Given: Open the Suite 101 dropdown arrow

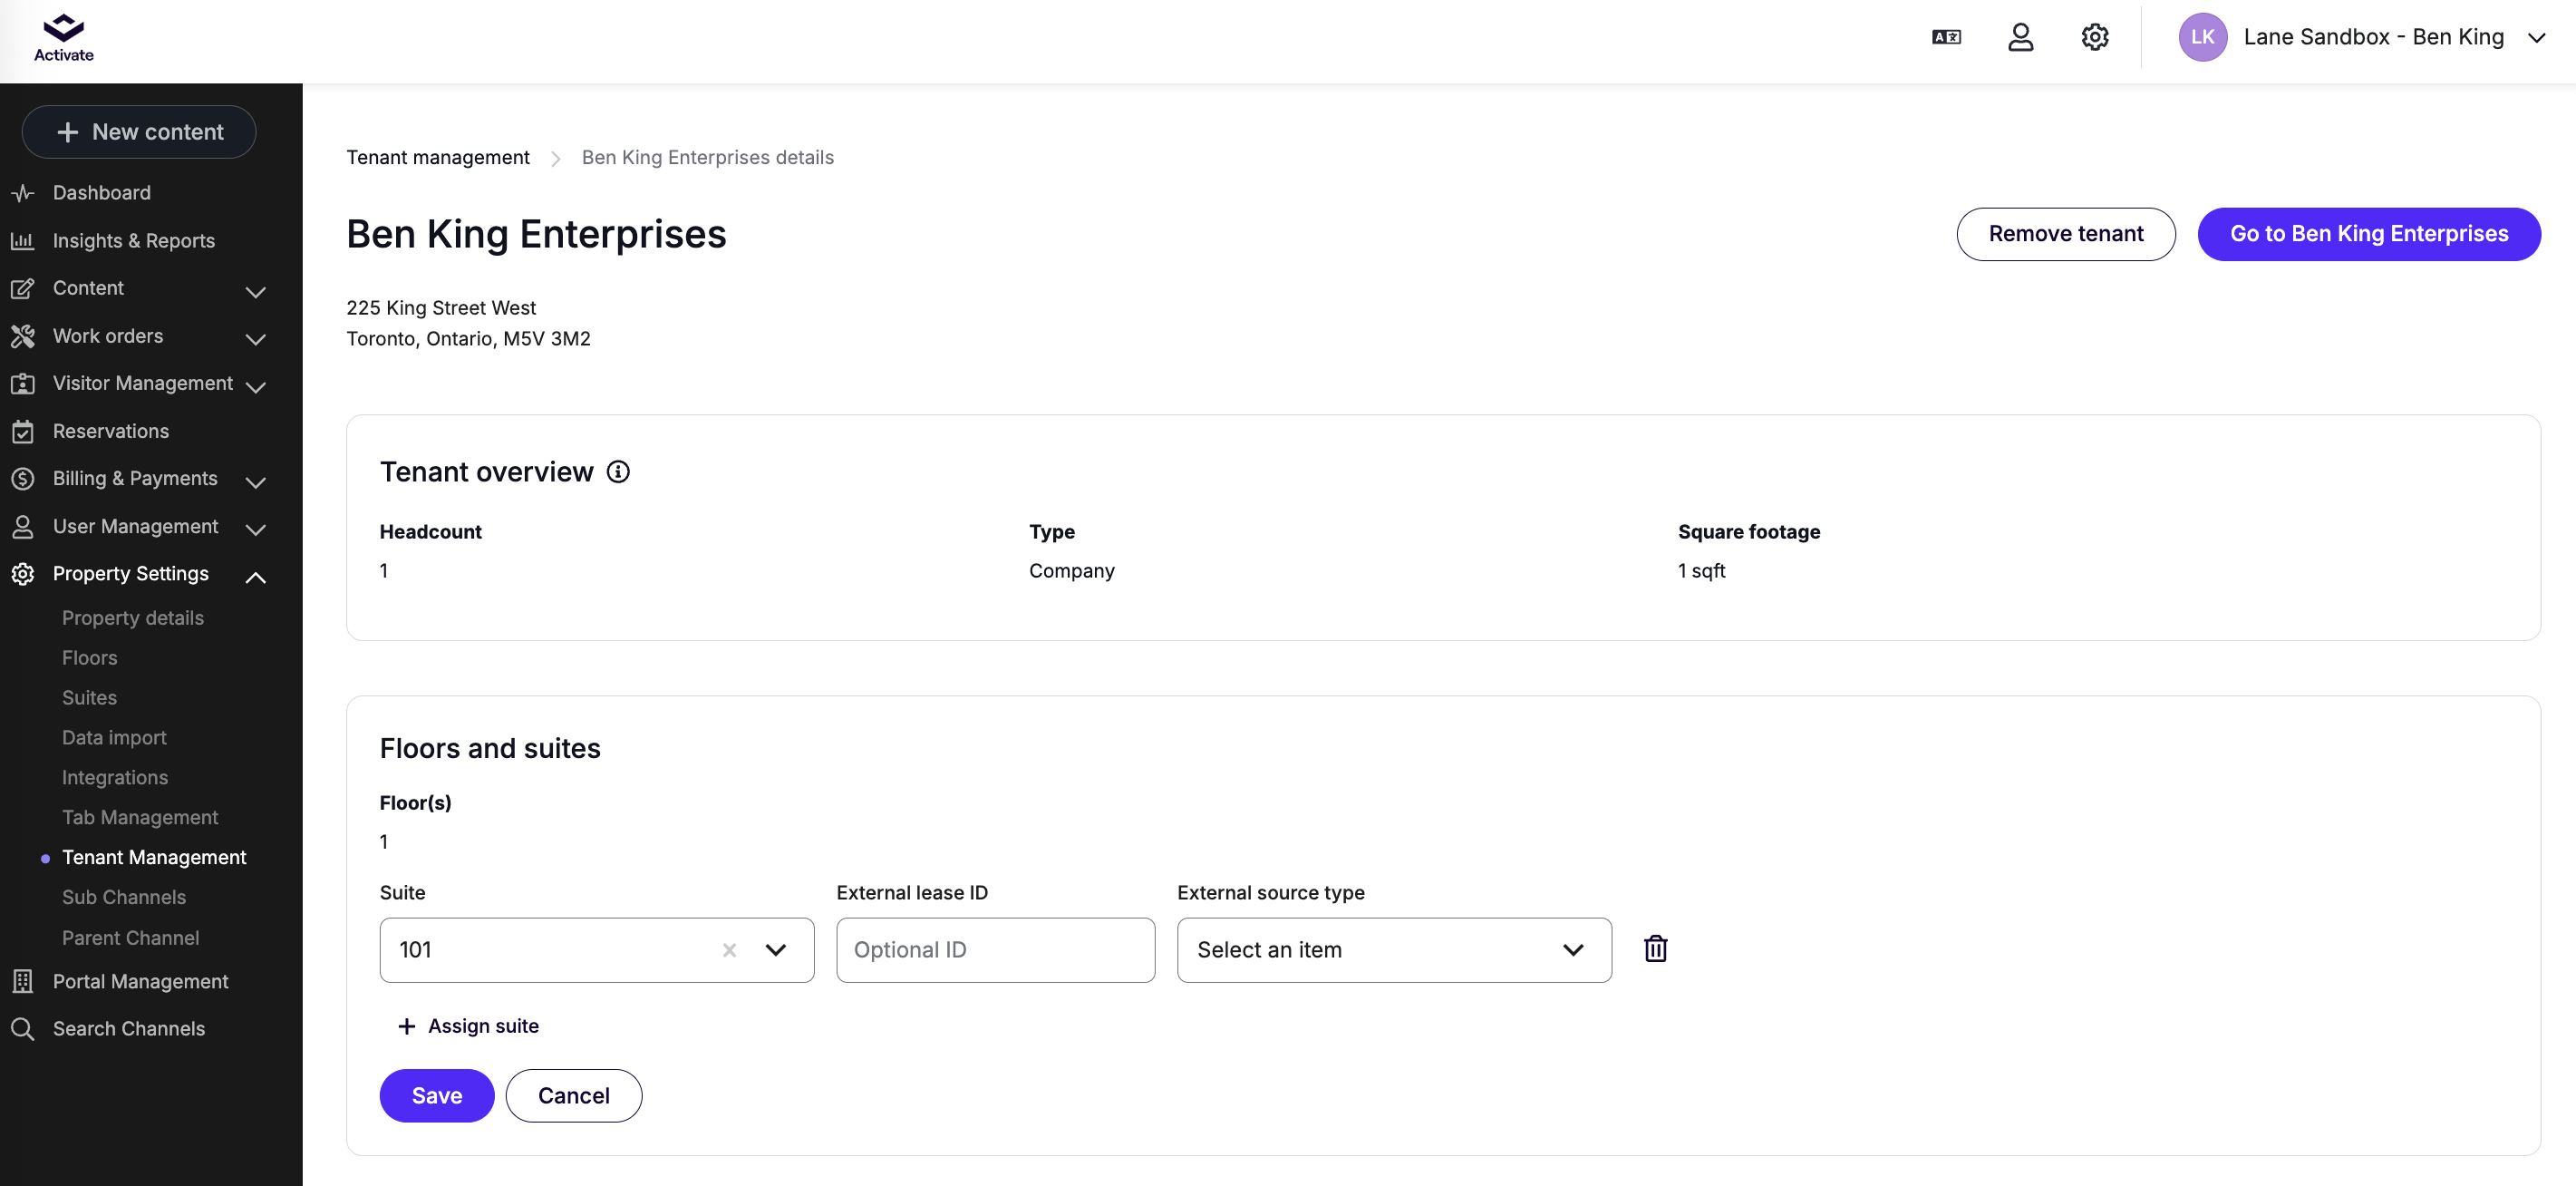Looking at the screenshot, I should coord(776,950).
